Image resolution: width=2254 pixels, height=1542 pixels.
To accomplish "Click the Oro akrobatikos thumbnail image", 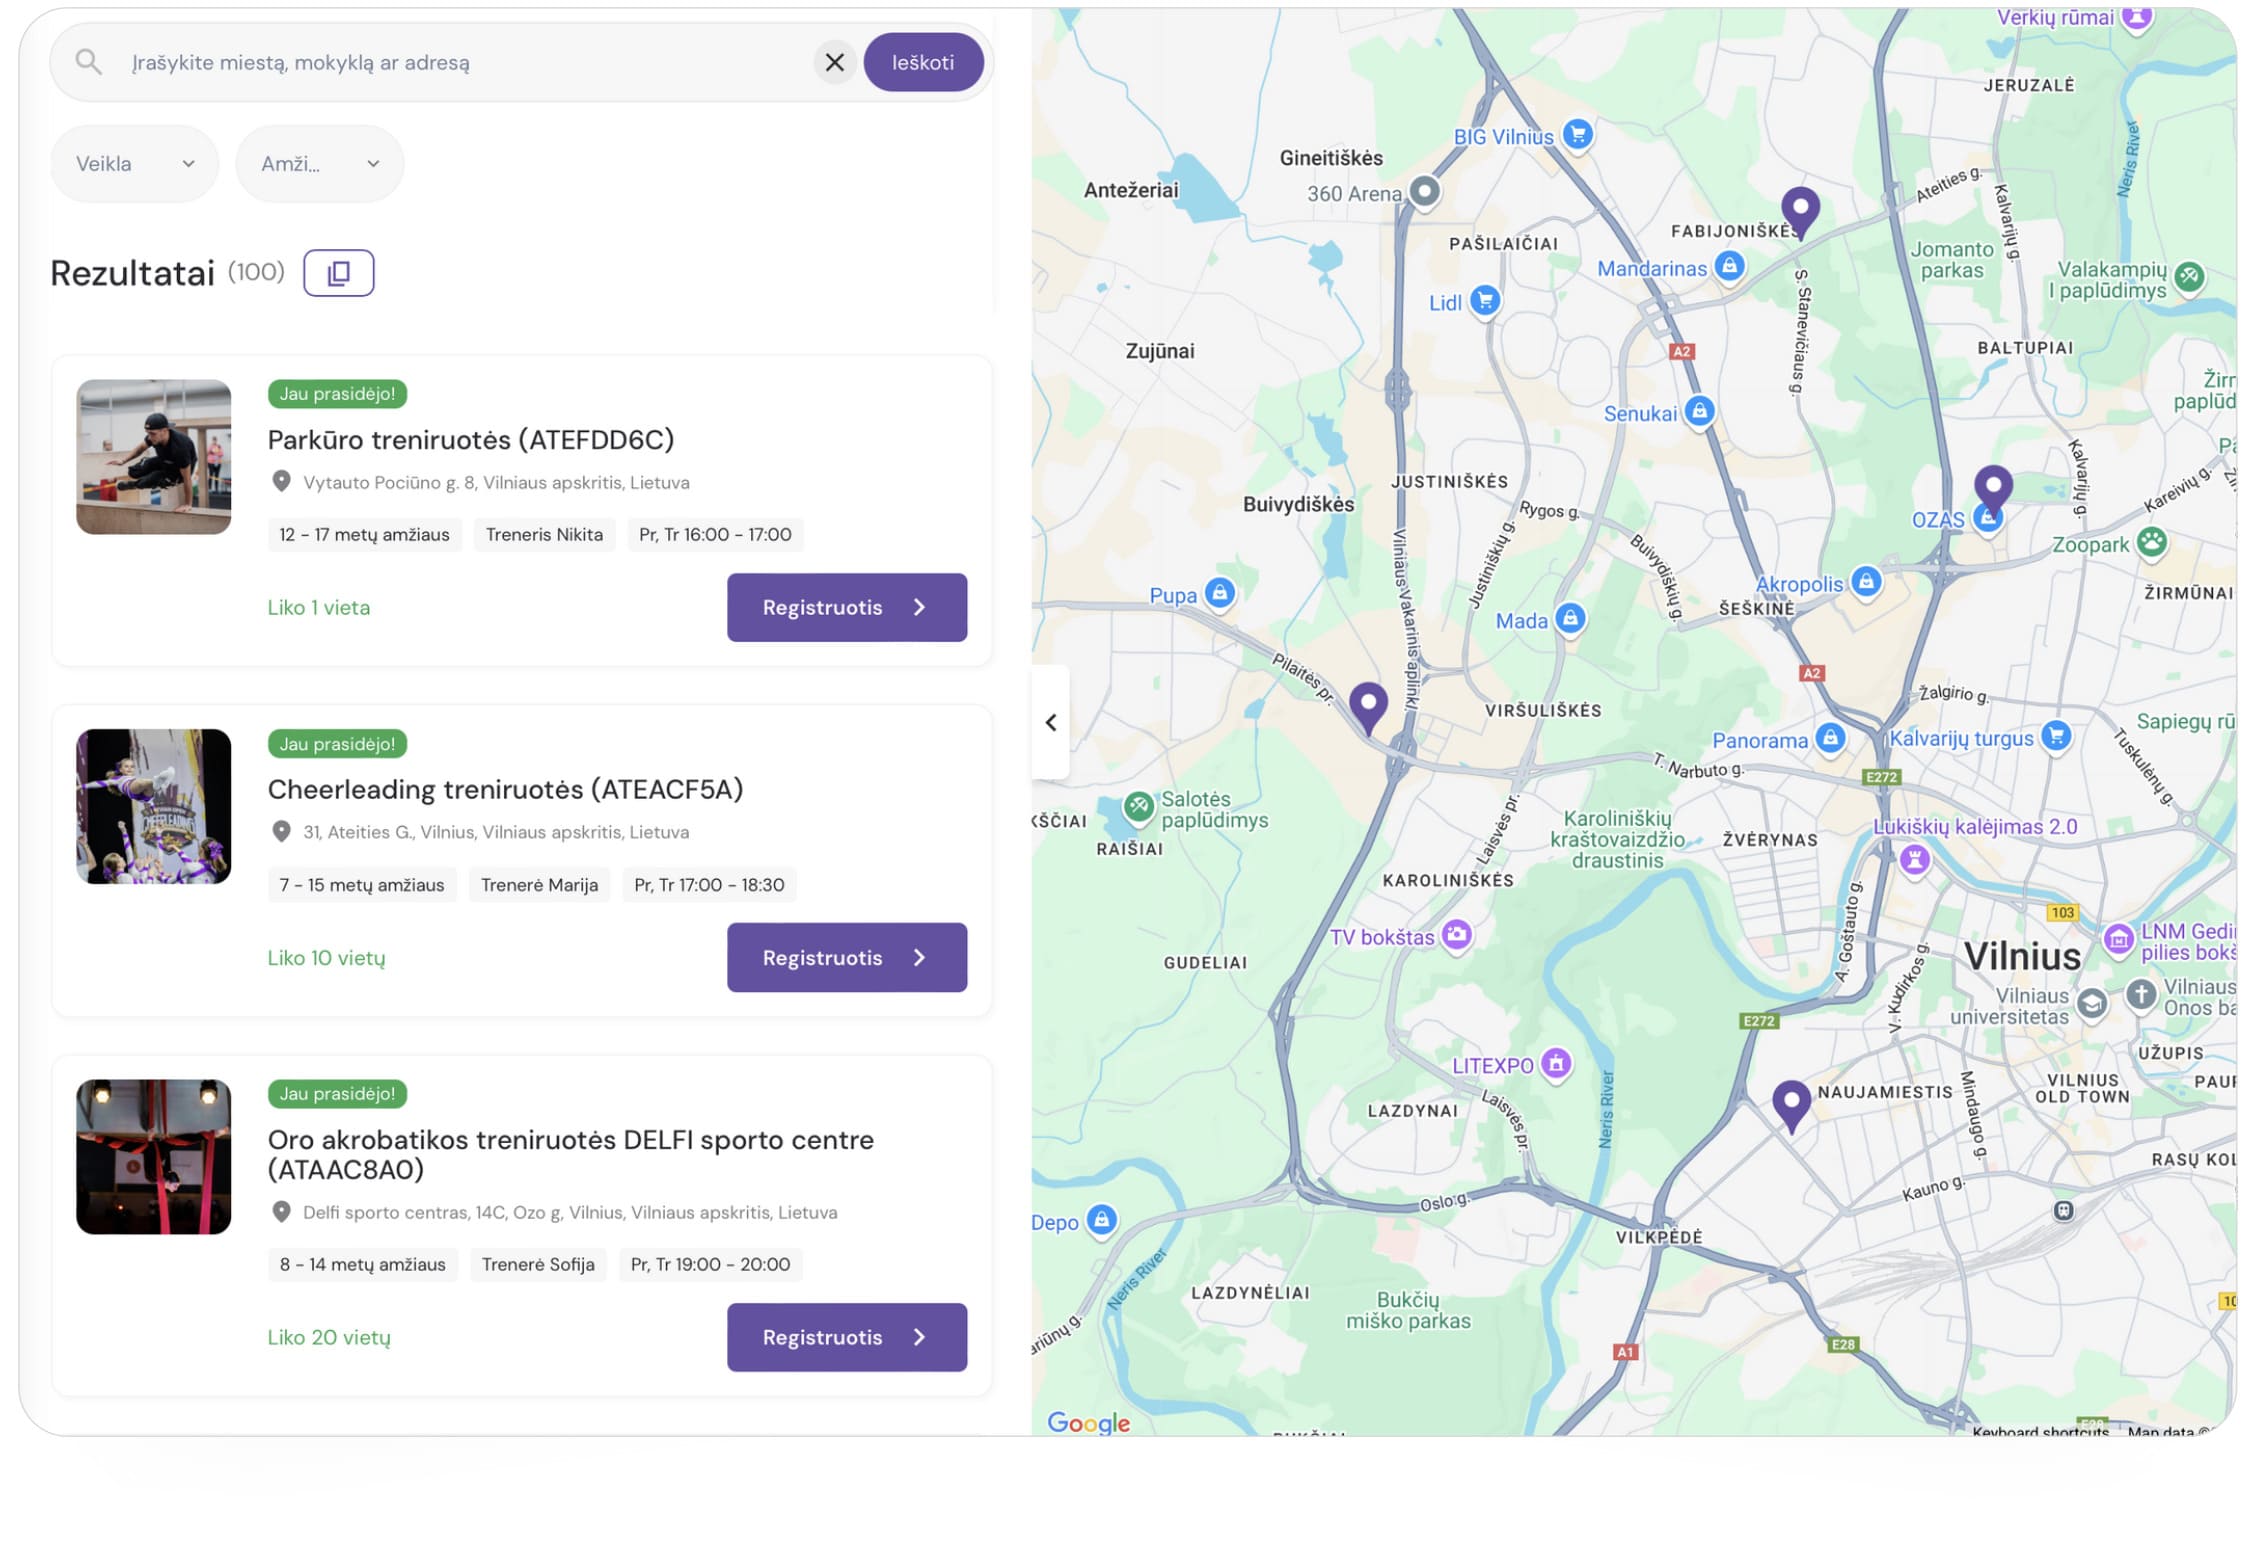I will tap(154, 1156).
